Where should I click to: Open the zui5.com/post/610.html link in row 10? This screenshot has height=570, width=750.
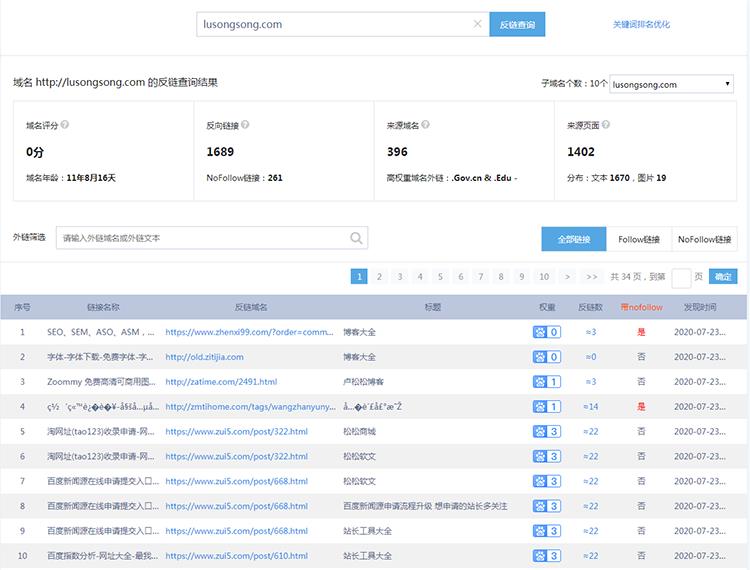click(236, 556)
